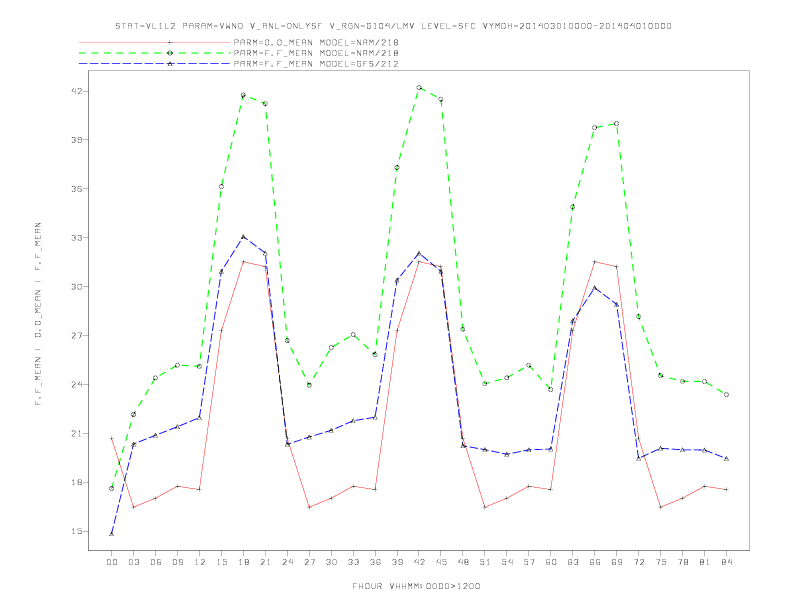Click red plus marker at hour 84

tap(726, 489)
